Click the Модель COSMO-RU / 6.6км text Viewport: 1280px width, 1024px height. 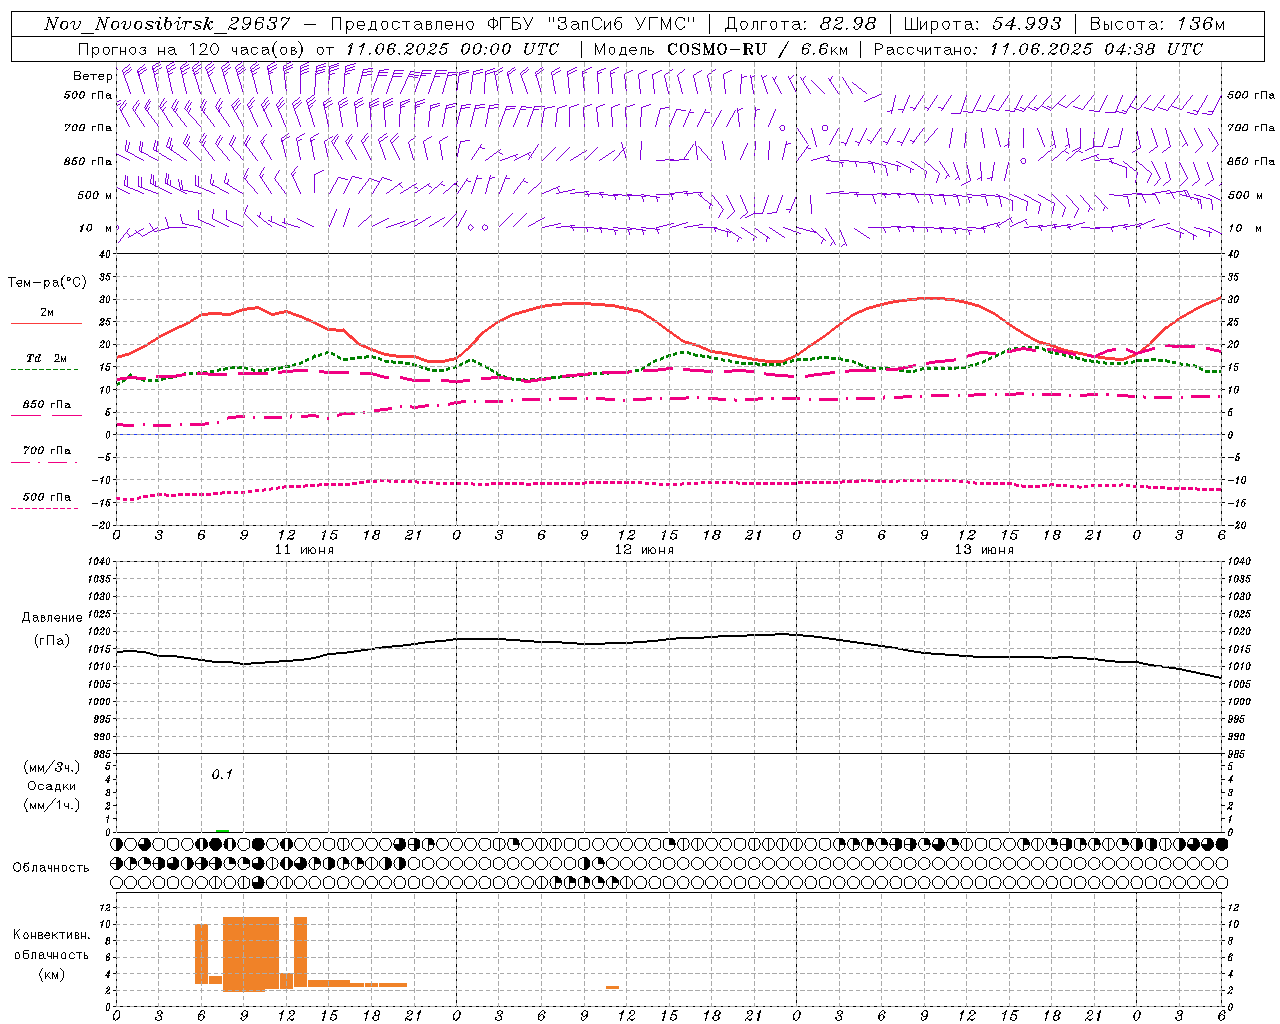pyautogui.click(x=720, y=49)
